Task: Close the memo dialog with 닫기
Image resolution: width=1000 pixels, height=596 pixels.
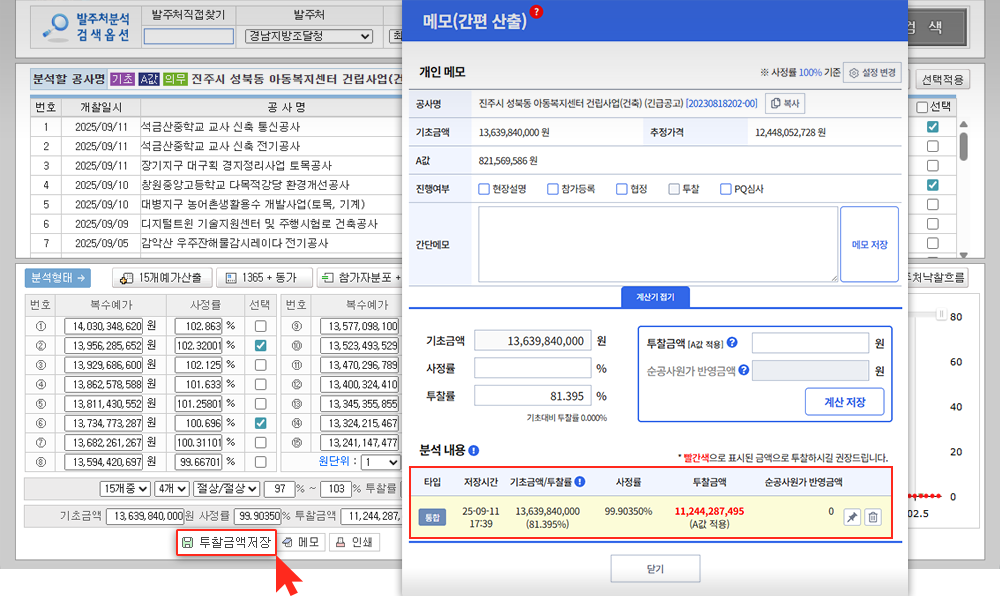Action: (655, 569)
